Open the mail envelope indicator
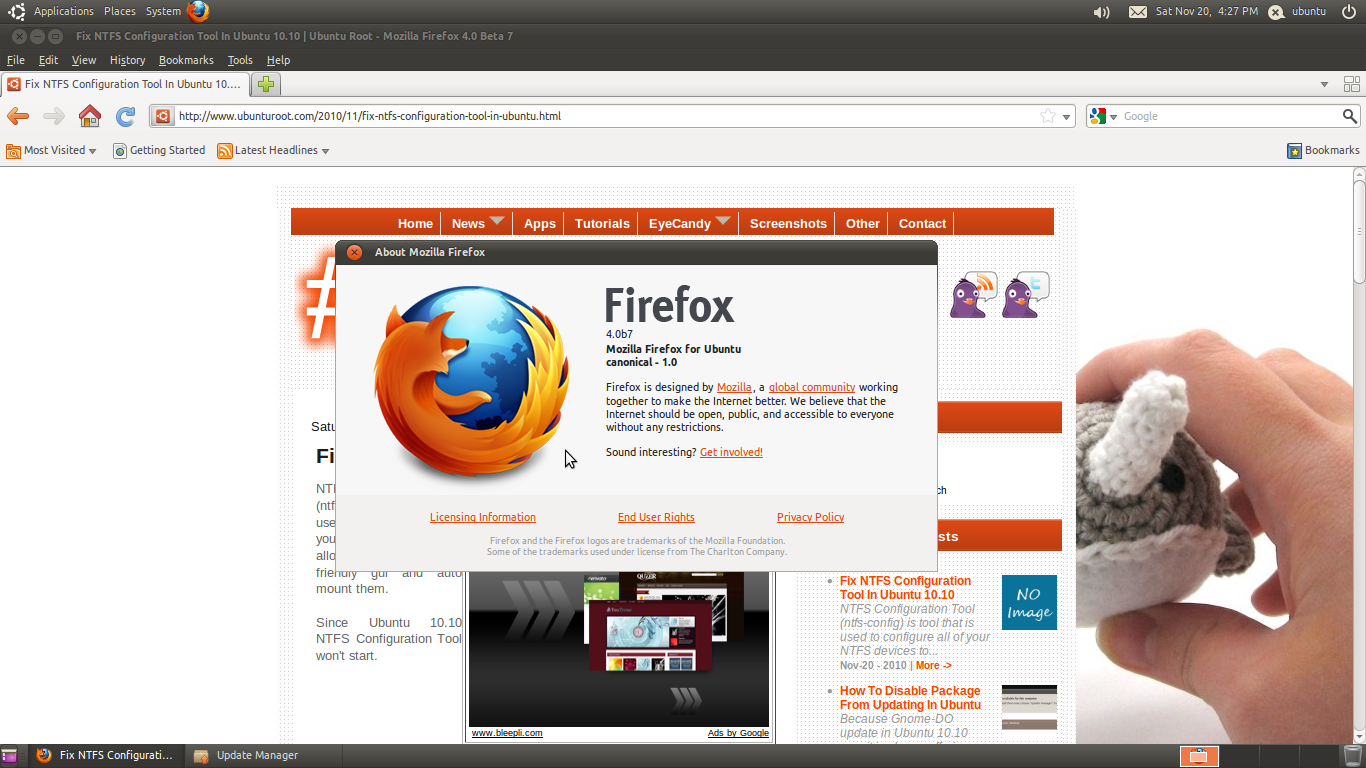 (x=1138, y=12)
